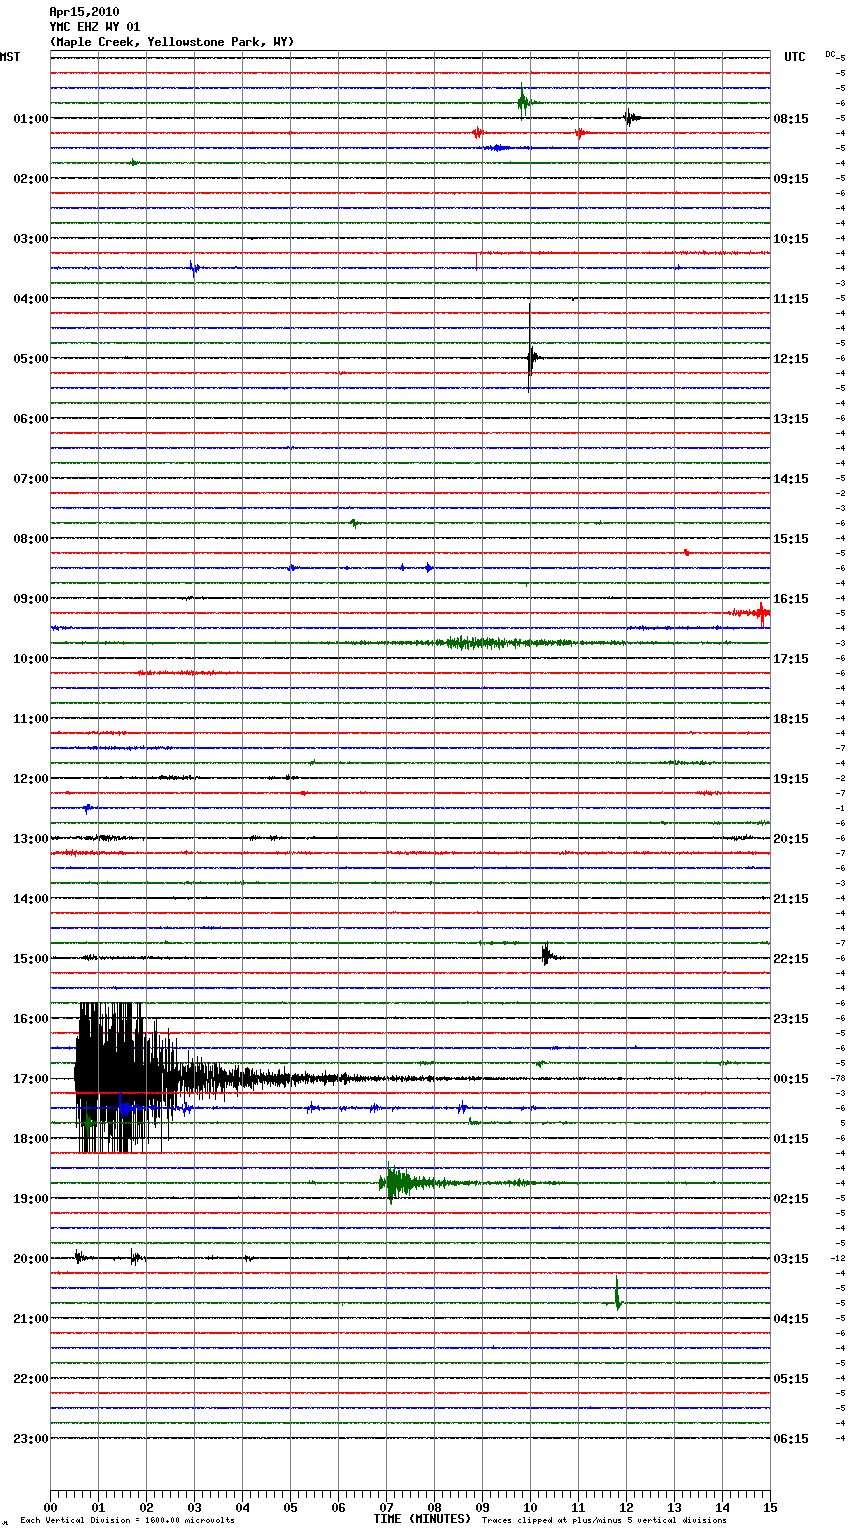Click the Traces clipped at plus/minus 5 note
This screenshot has height=1534, width=850.
(604, 1520)
